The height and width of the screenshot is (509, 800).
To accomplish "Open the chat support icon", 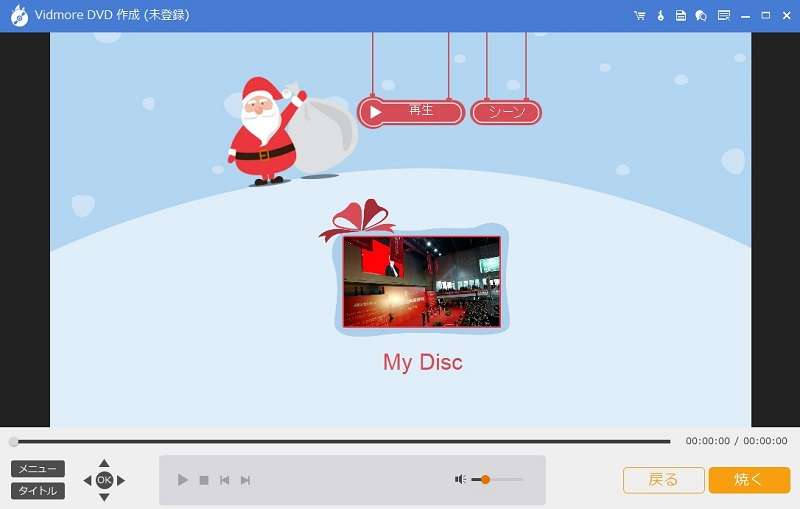I will [701, 16].
